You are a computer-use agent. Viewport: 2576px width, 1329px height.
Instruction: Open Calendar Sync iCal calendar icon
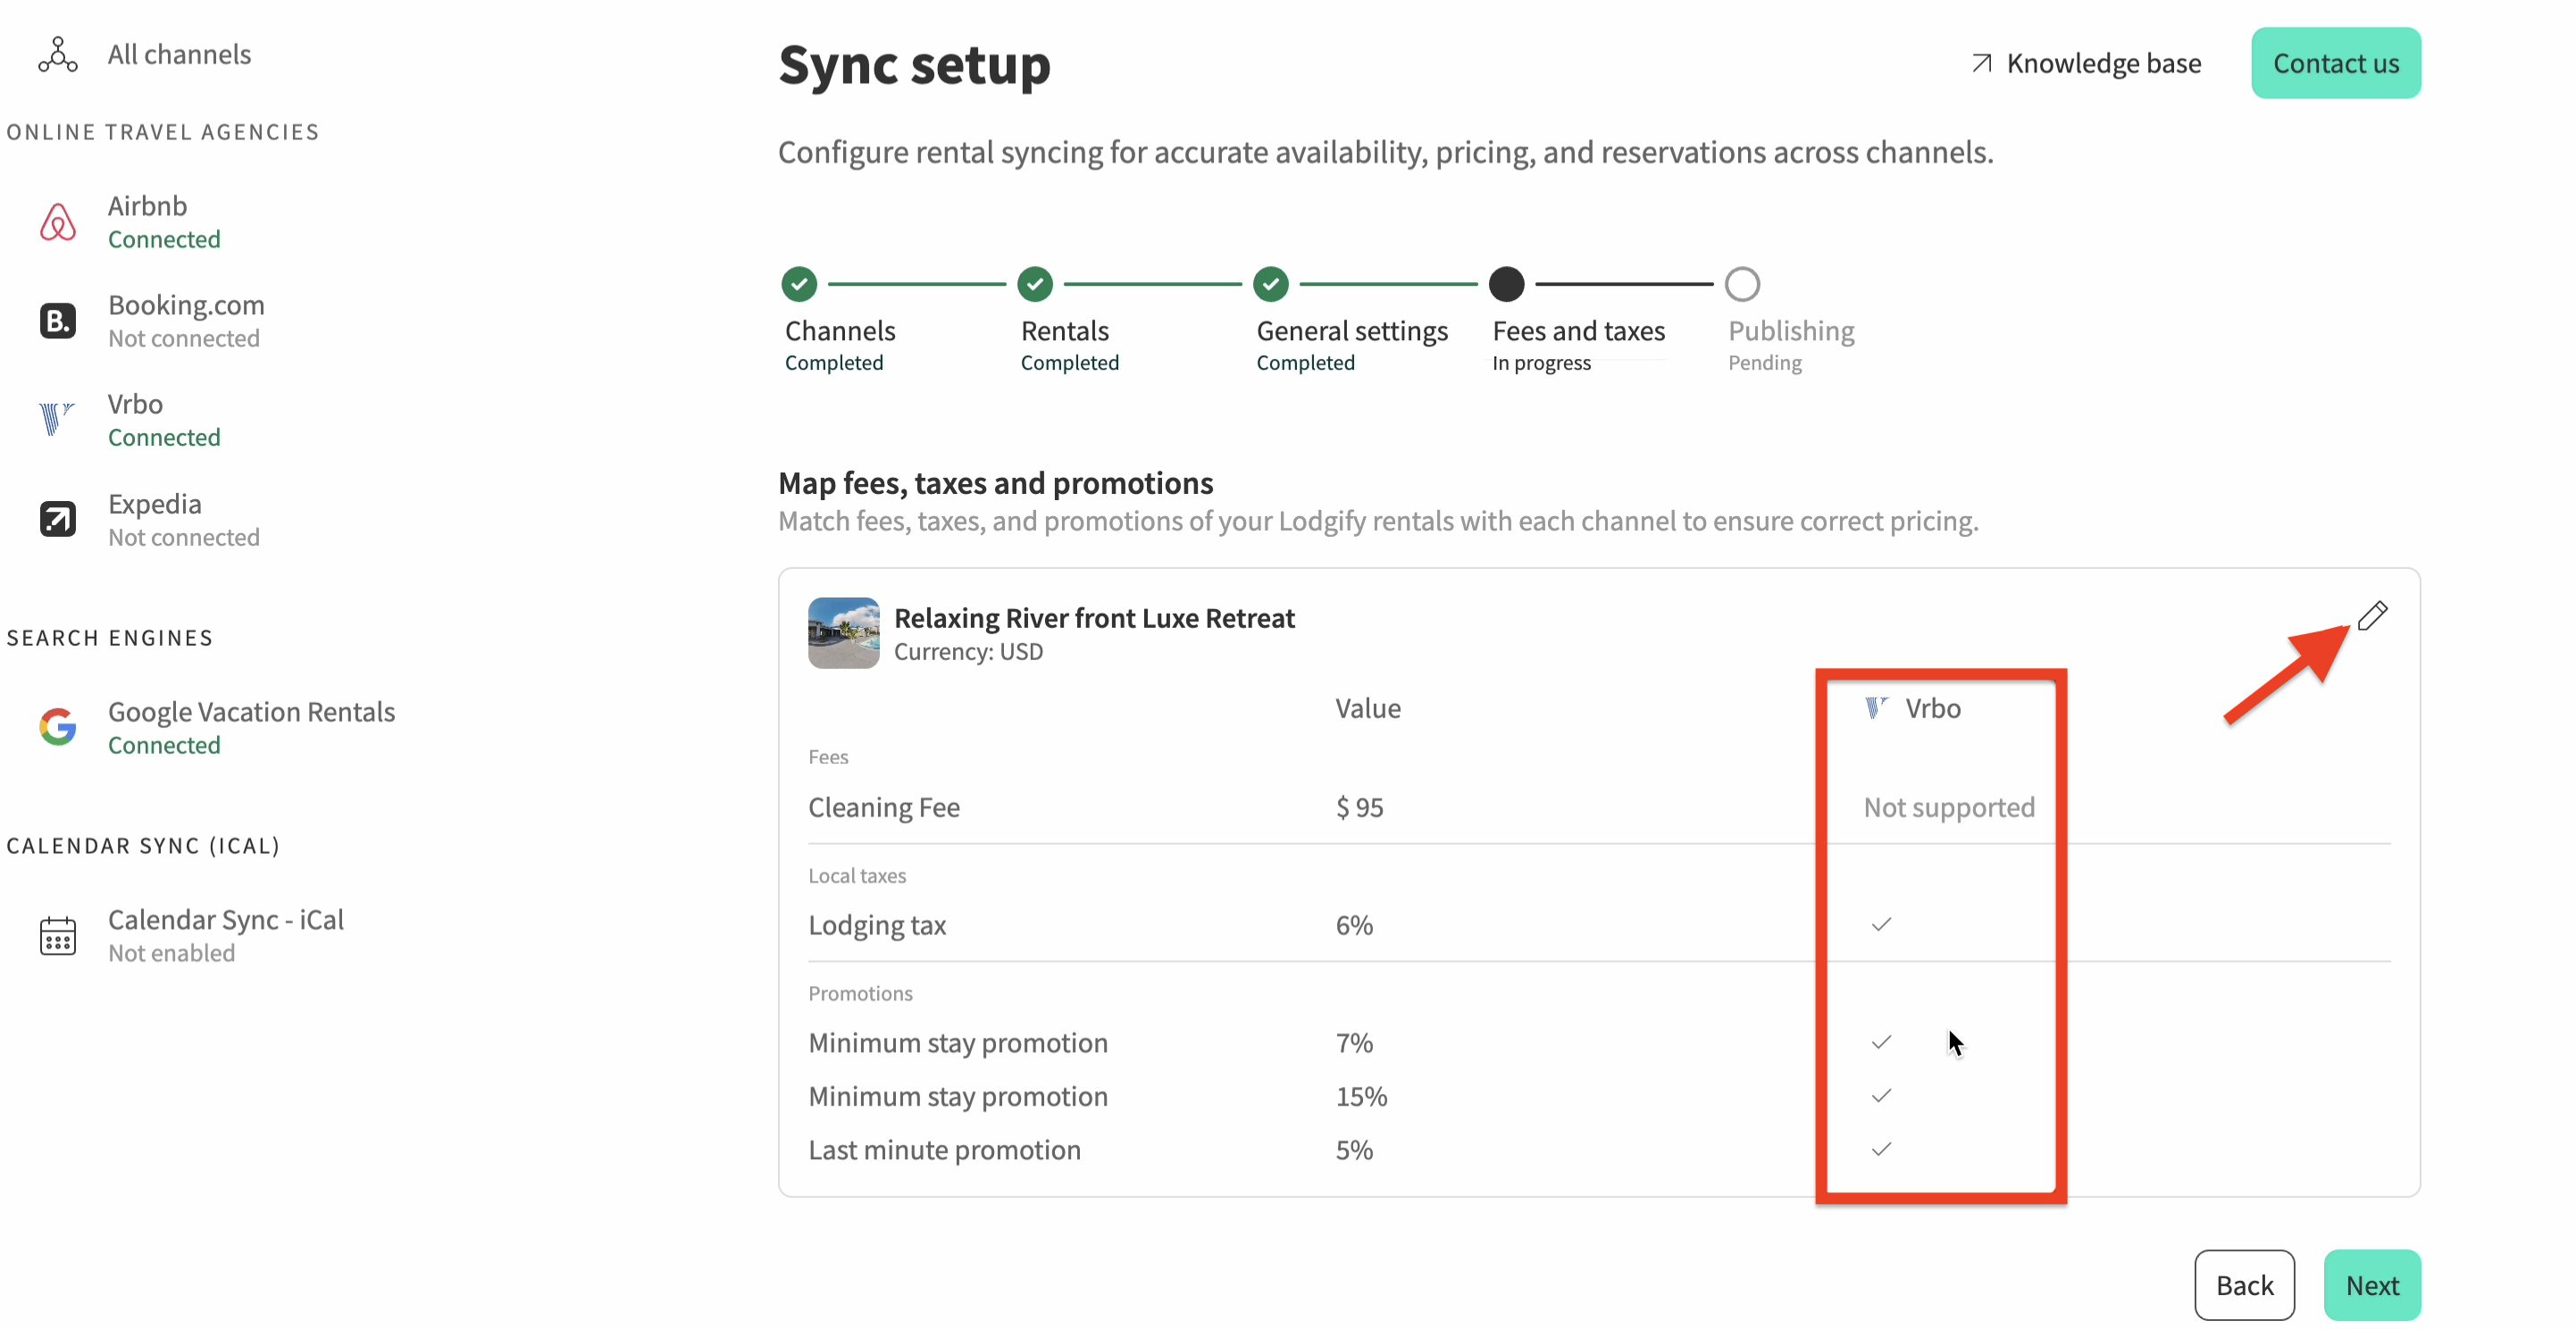[x=58, y=935]
